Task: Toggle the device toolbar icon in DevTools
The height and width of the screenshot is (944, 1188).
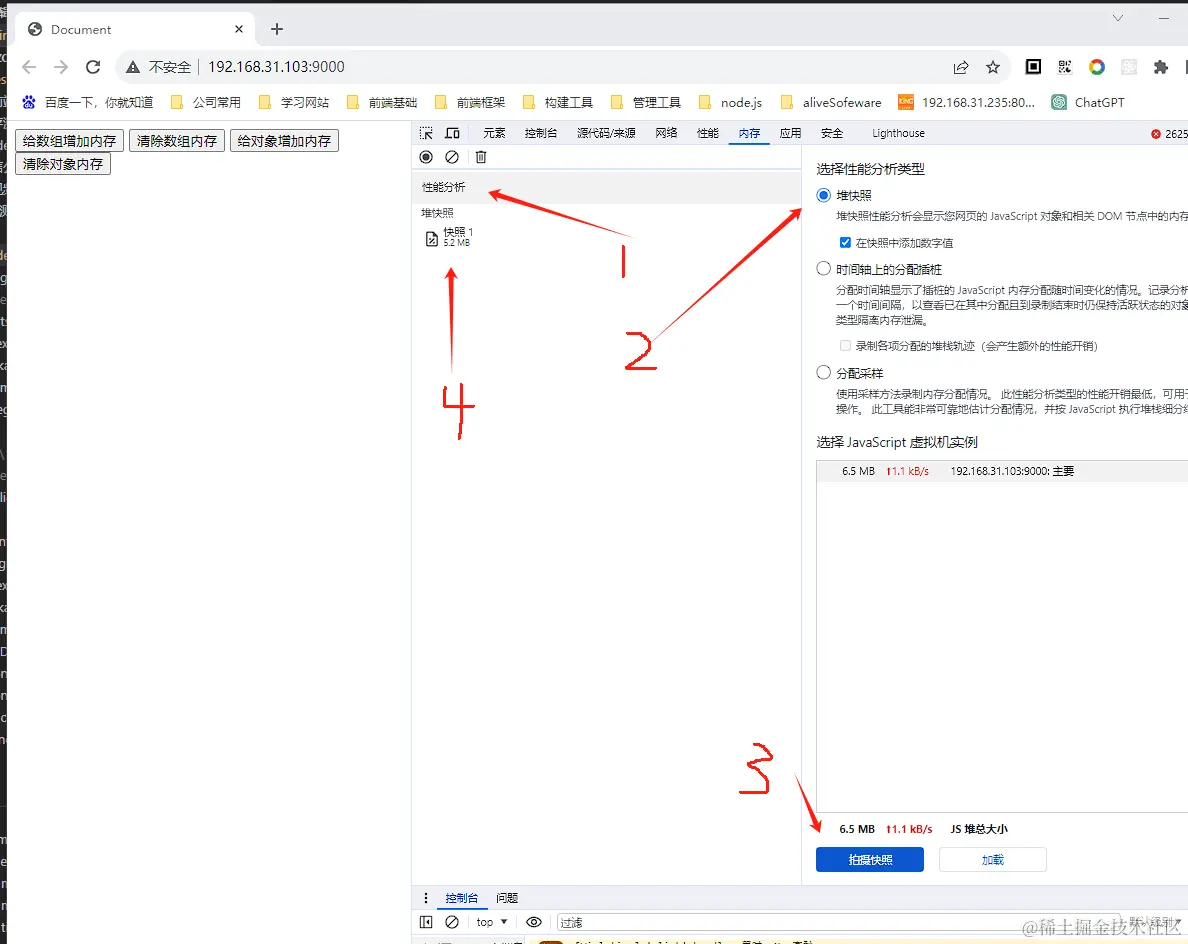Action: pyautogui.click(x=452, y=133)
